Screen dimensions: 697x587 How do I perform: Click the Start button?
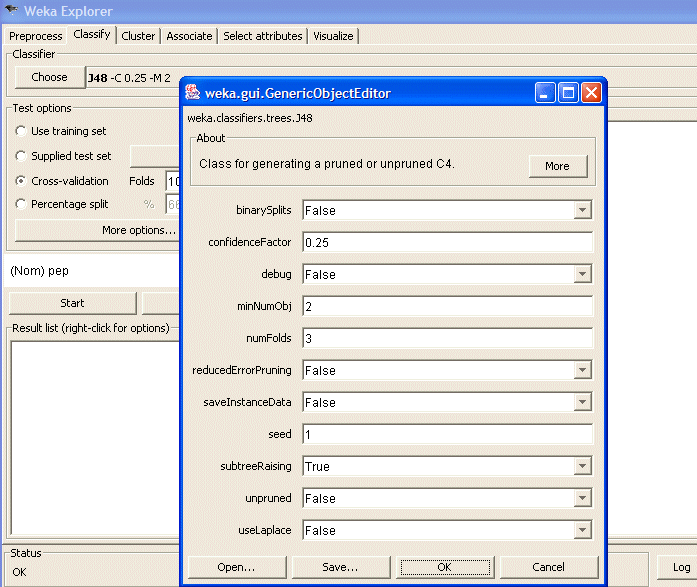[72, 303]
